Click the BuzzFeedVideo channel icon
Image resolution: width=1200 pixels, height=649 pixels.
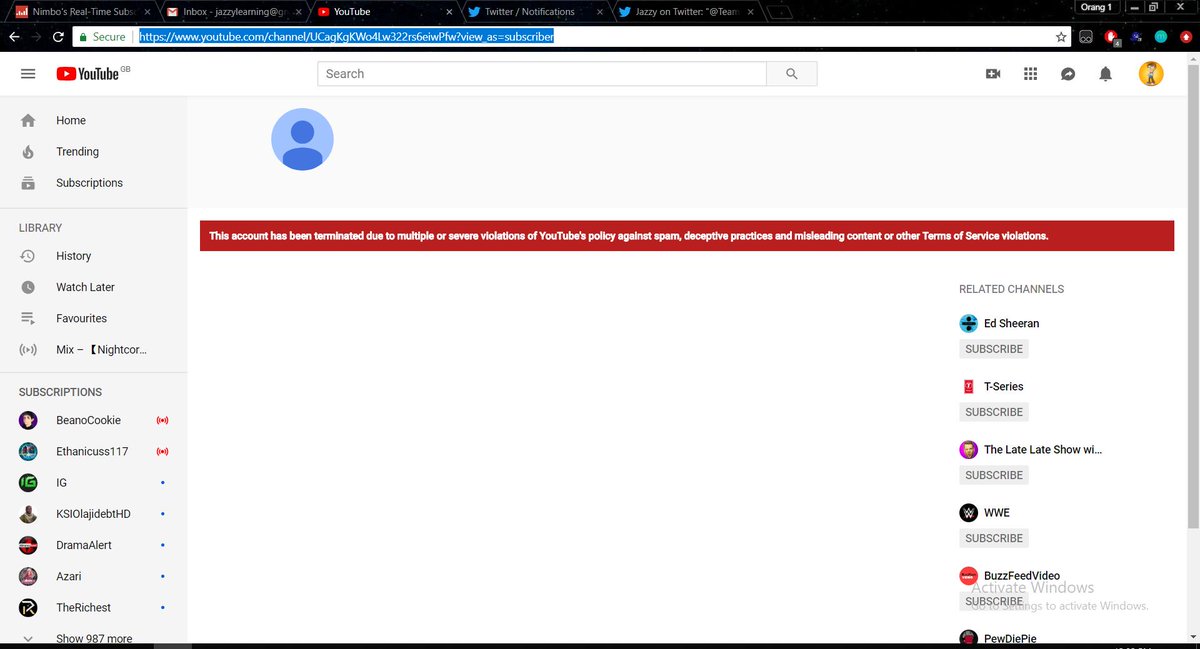pos(968,575)
